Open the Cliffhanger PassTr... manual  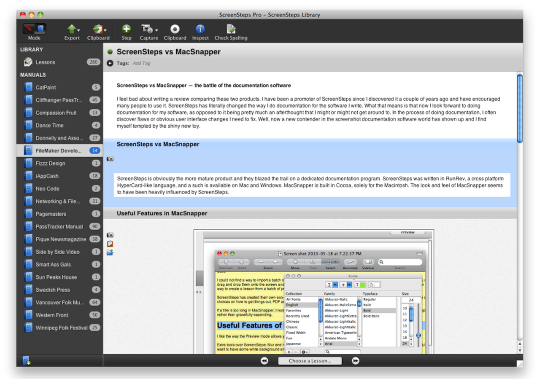point(59,100)
